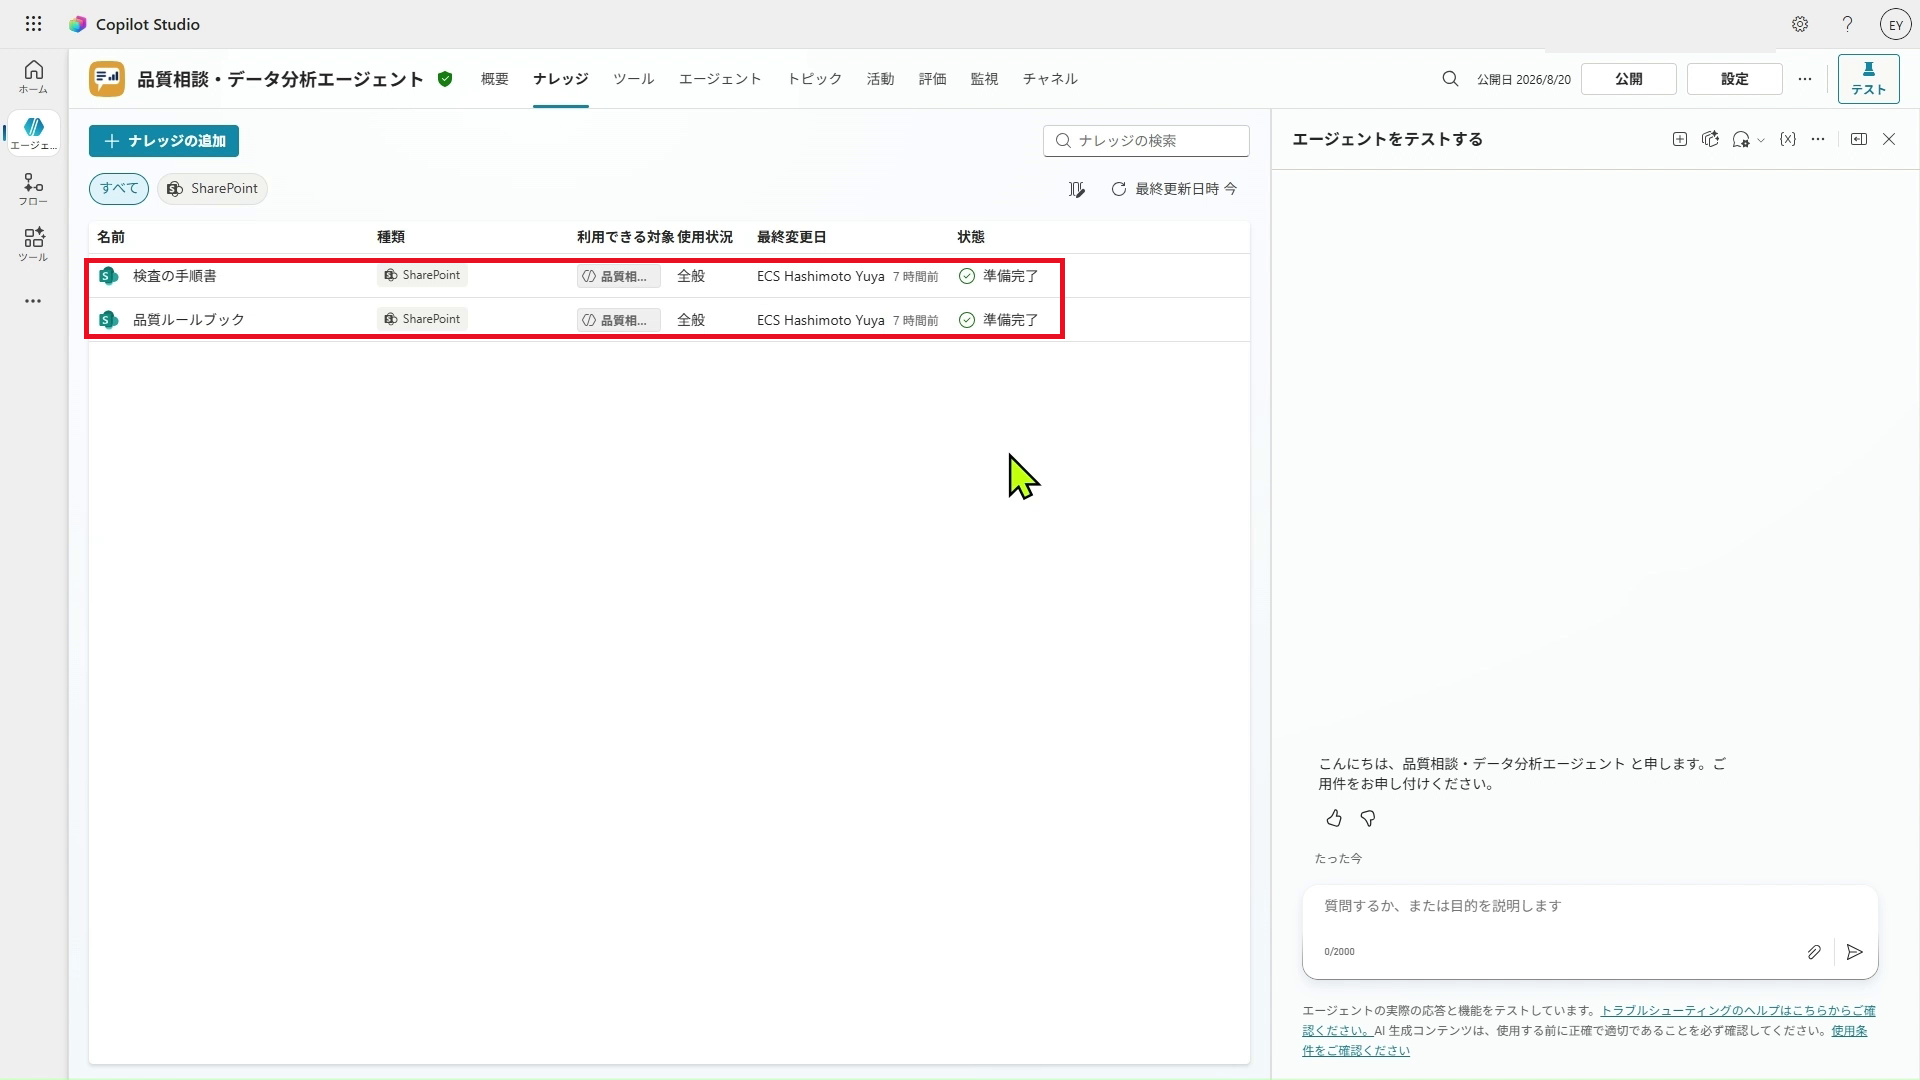This screenshot has height=1080, width=1920.
Task: Refresh the knowledge list
Action: (x=1119, y=189)
